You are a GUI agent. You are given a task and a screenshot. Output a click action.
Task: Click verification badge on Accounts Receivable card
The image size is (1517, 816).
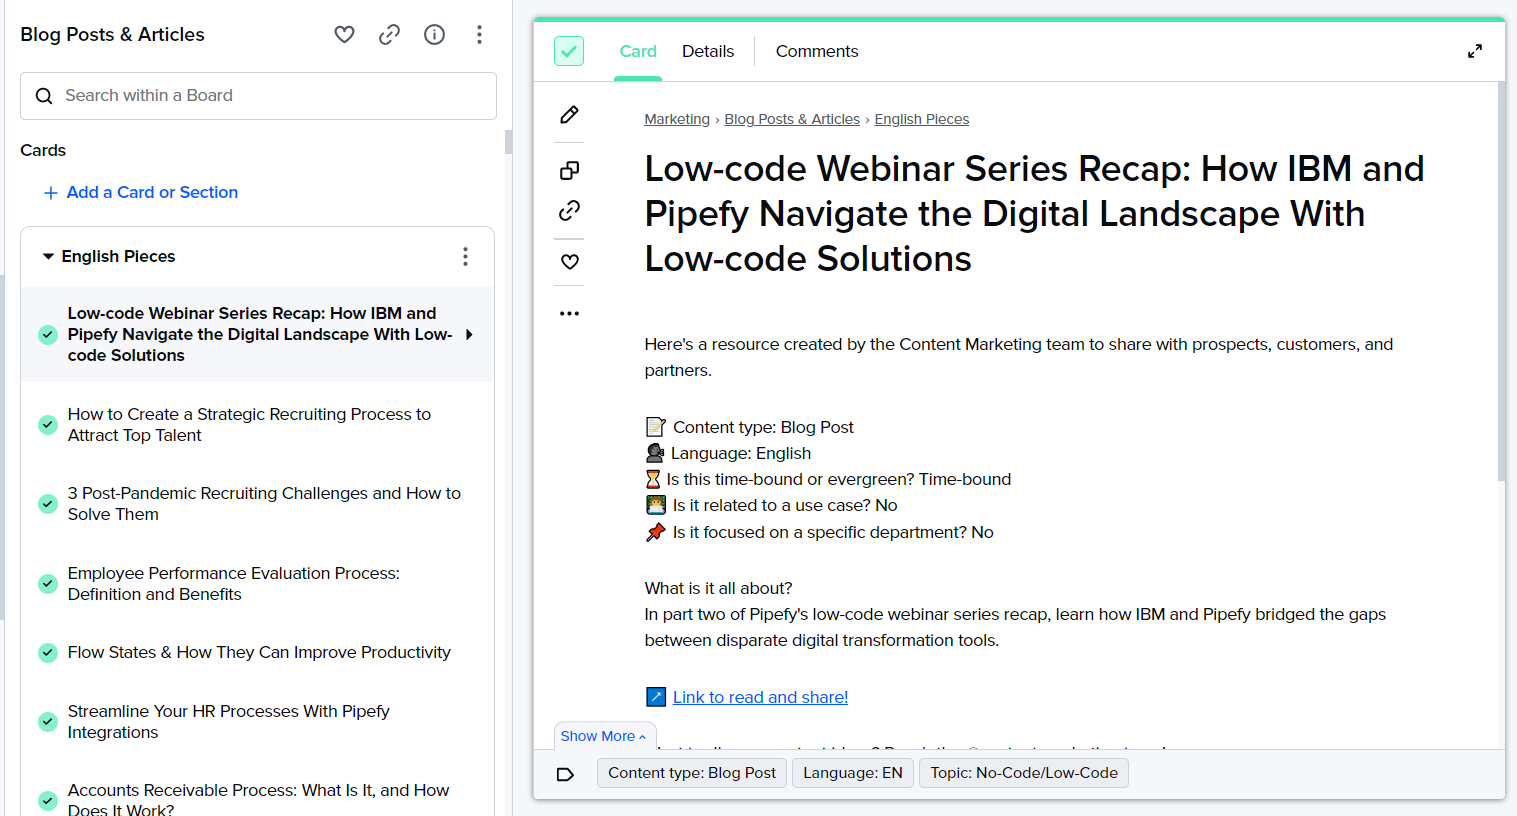48,801
